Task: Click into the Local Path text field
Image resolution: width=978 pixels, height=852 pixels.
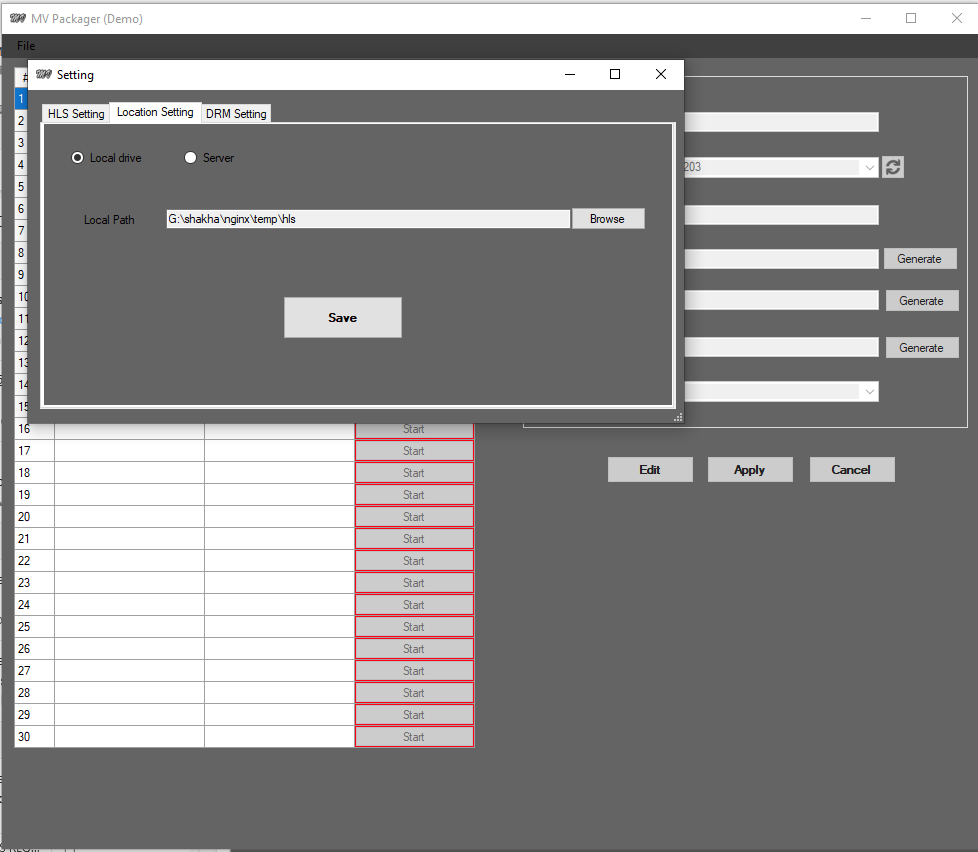Action: (367, 219)
